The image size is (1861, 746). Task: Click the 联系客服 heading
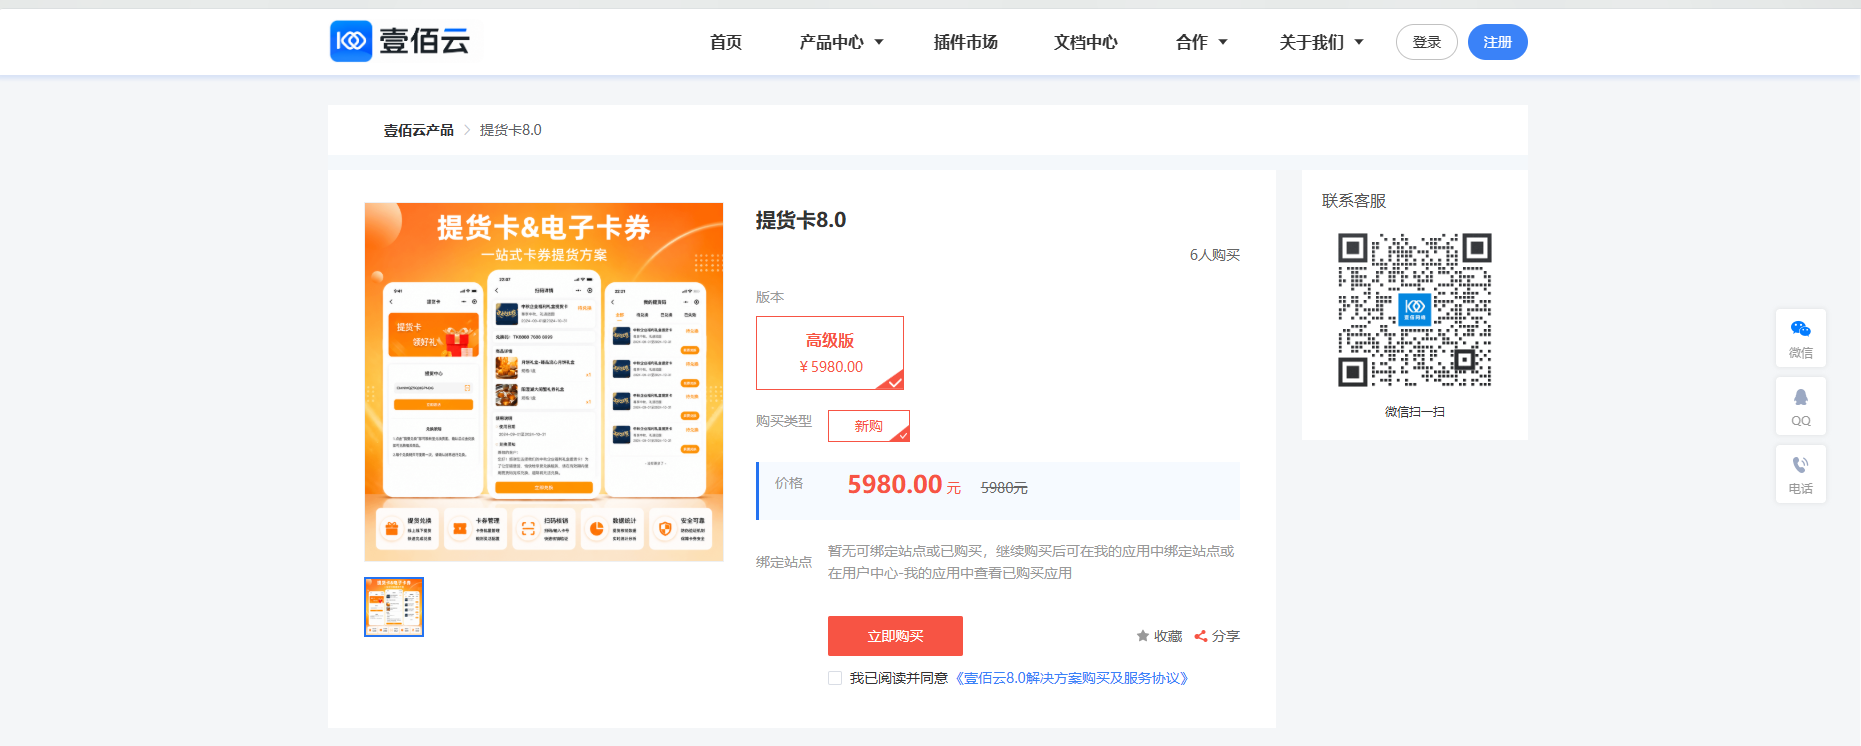point(1354,201)
